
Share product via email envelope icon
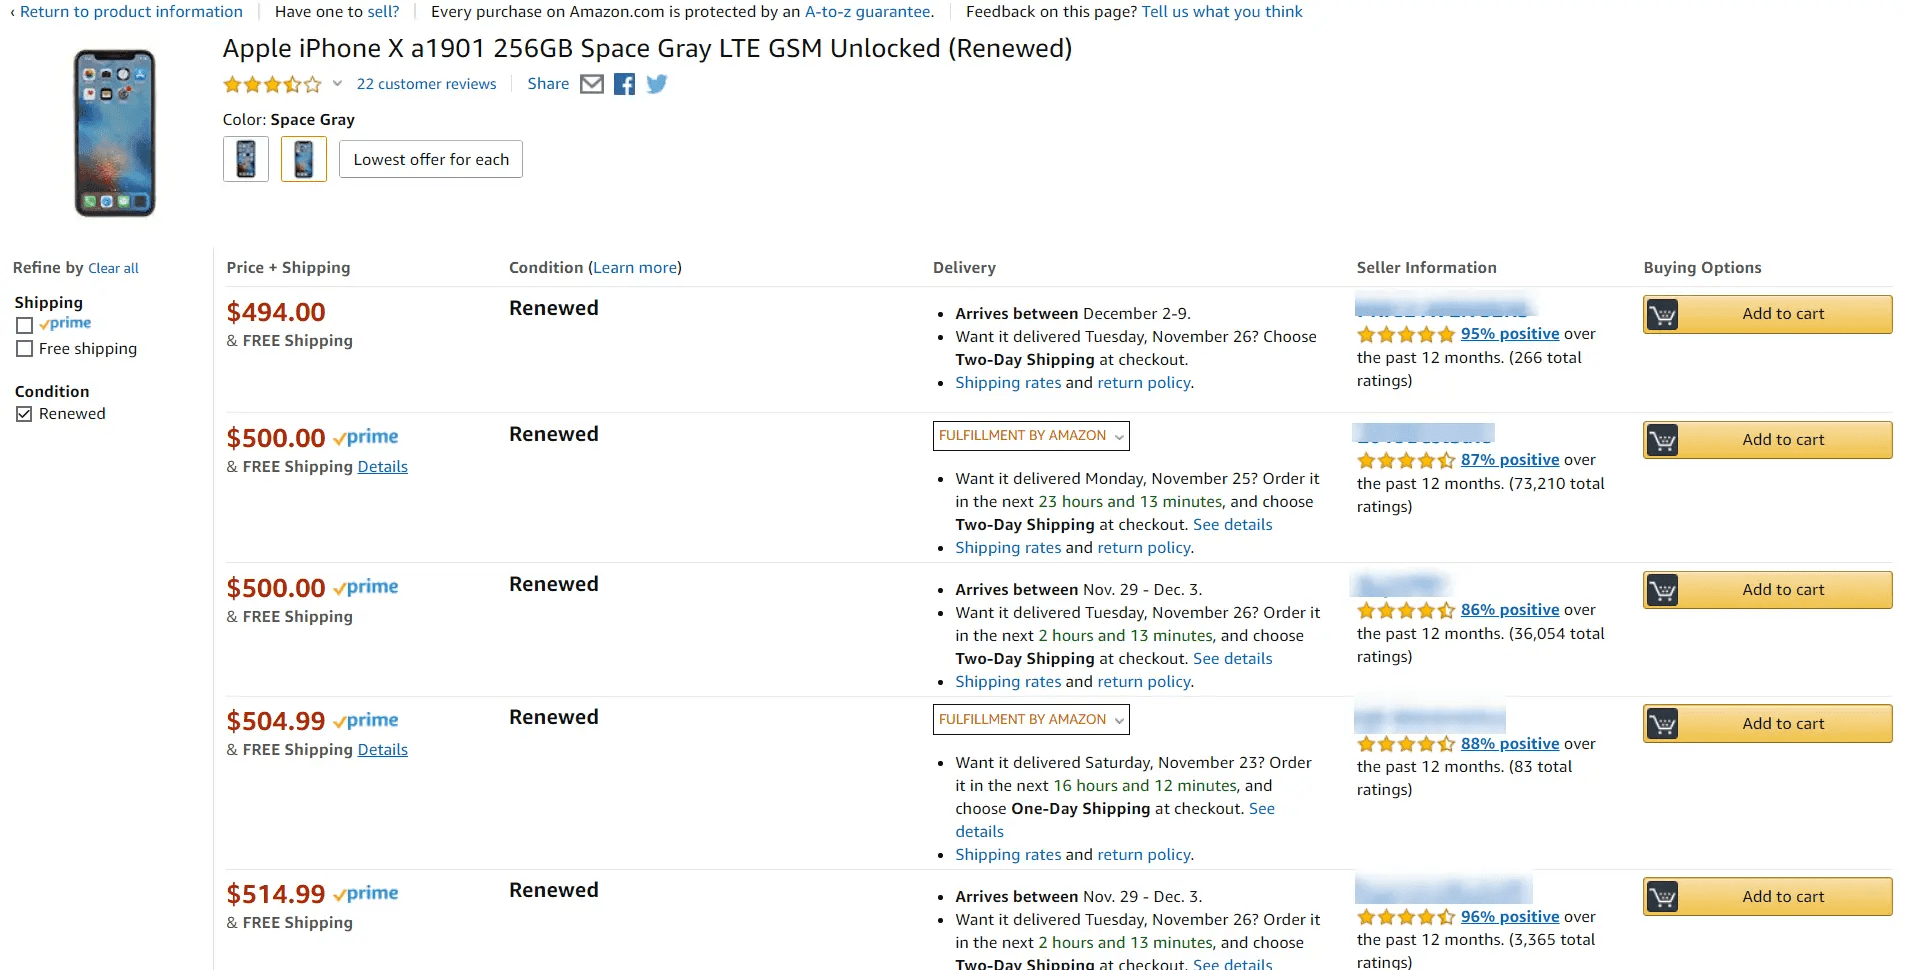point(592,84)
